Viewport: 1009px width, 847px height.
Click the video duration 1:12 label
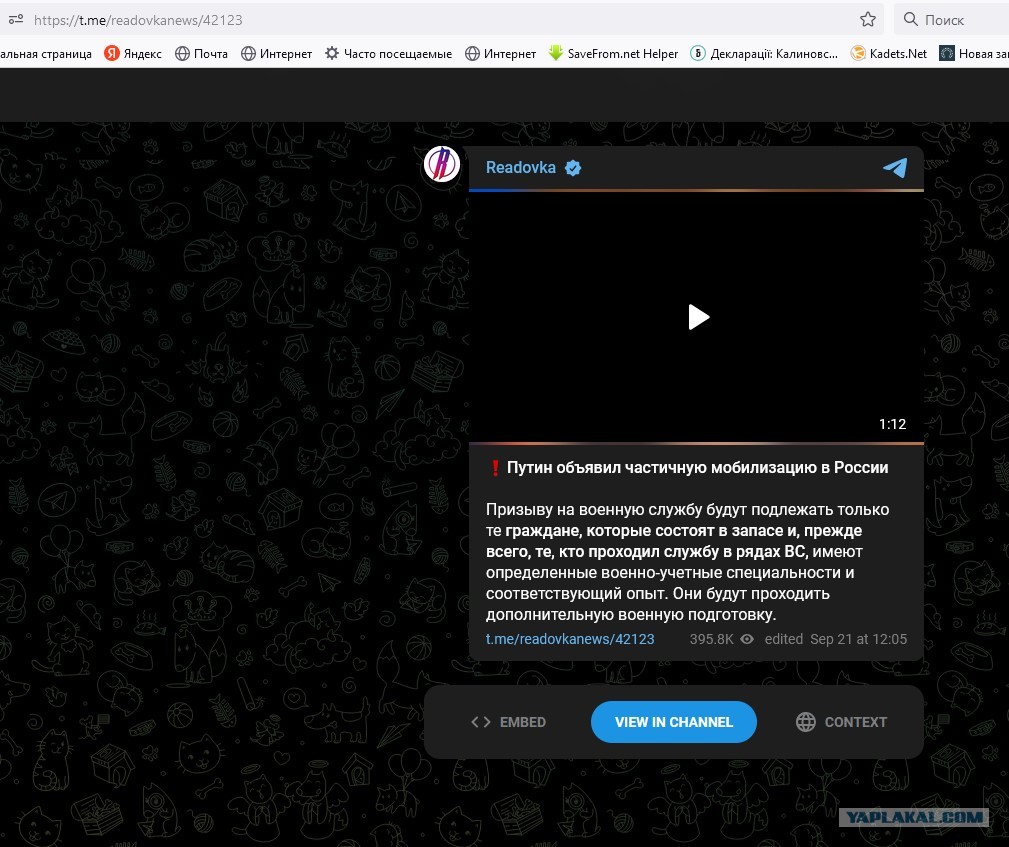pos(892,424)
